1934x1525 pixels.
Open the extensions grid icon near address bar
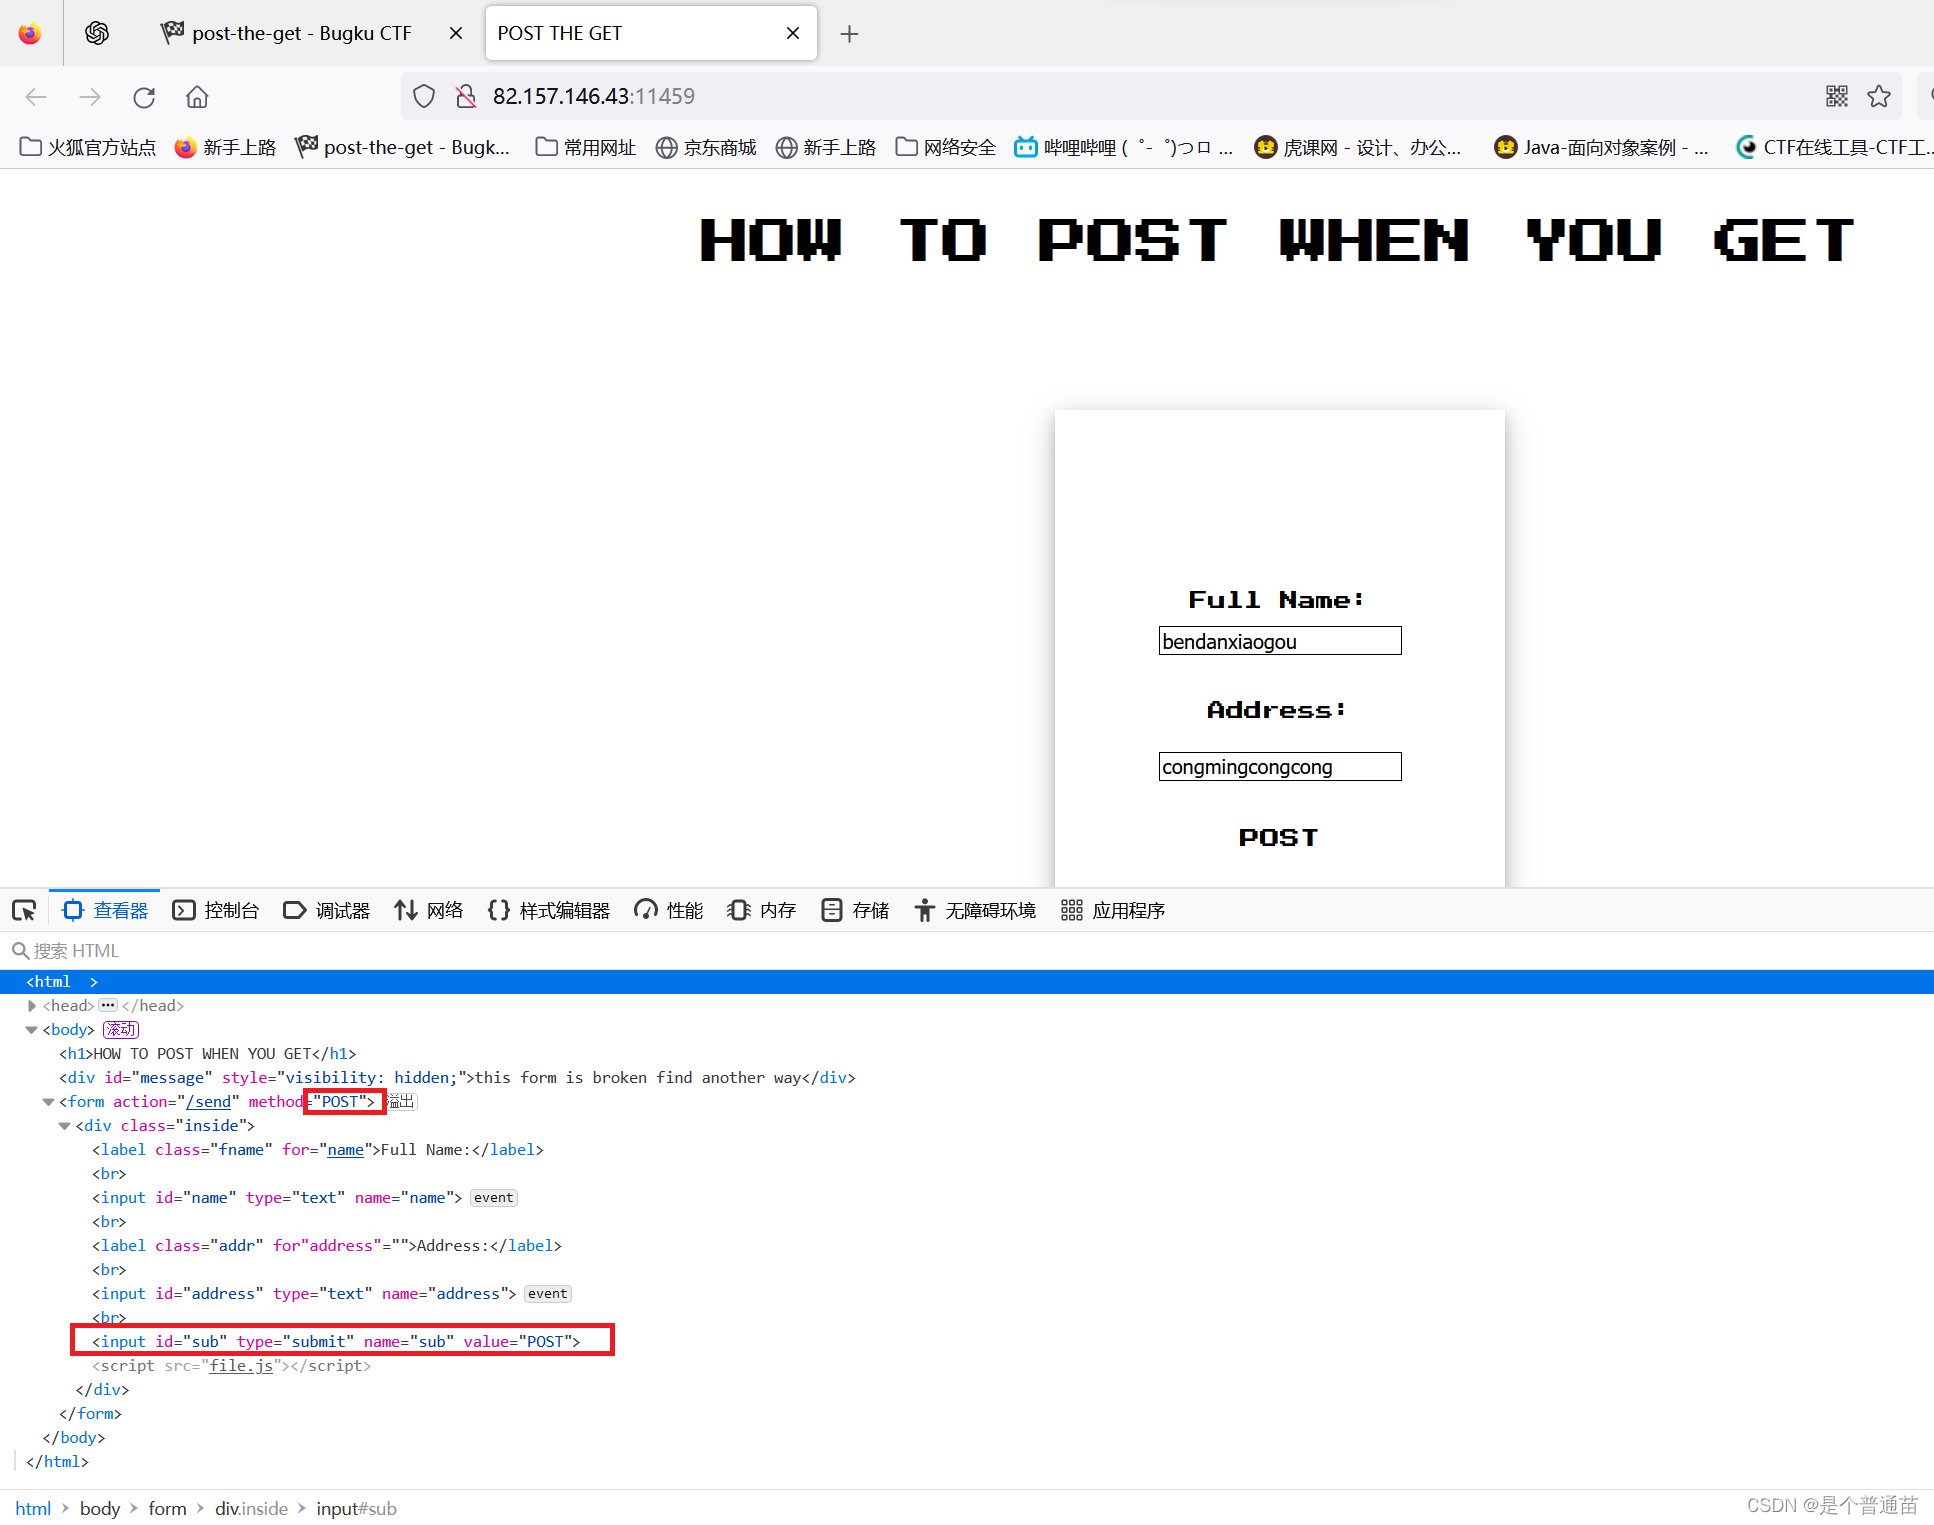[x=1836, y=95]
